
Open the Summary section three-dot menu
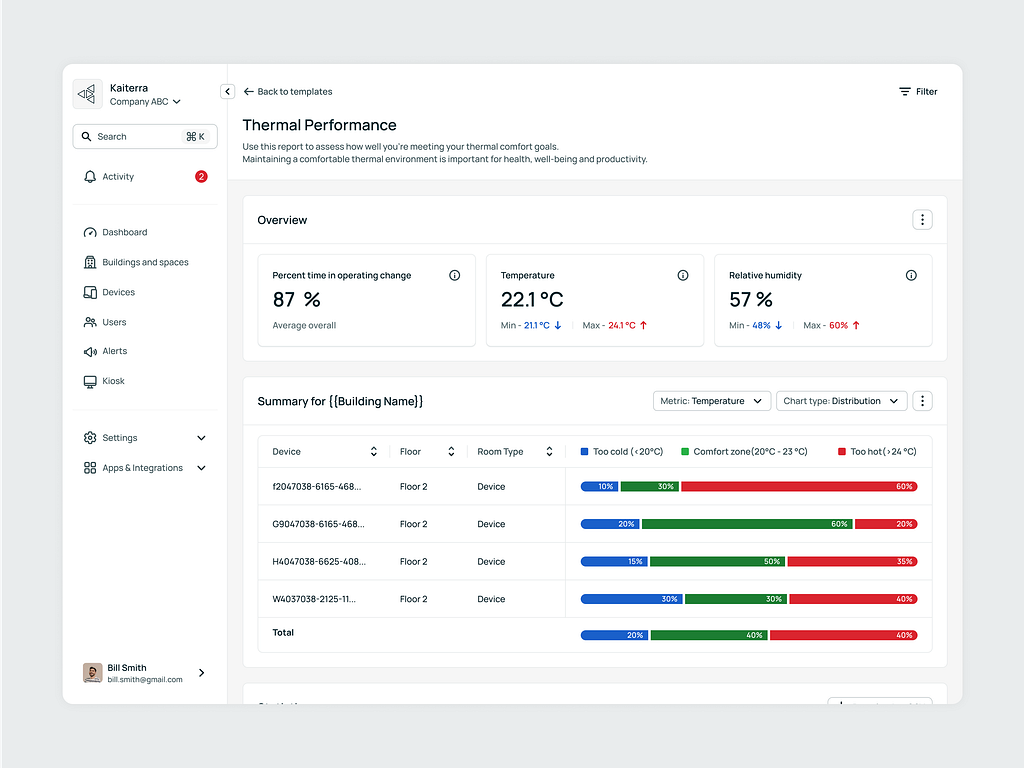click(922, 401)
